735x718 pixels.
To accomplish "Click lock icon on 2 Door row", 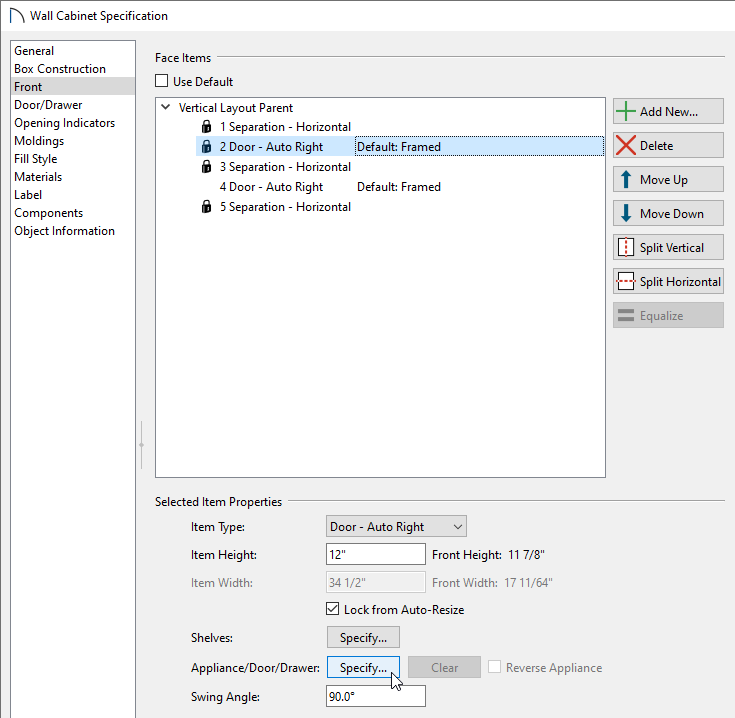I will coord(206,147).
